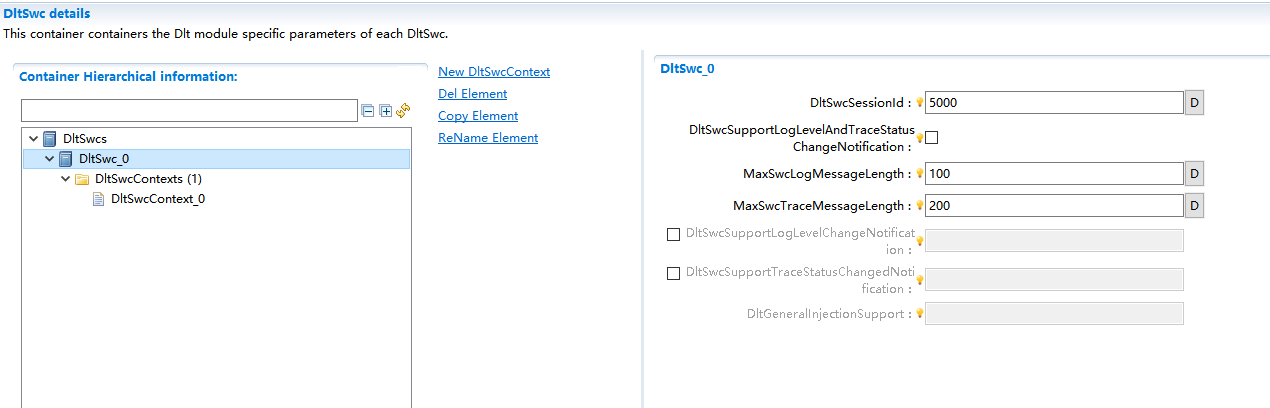1270x408 pixels.
Task: Select DltSwcContext_0 in the tree
Action: click(x=158, y=199)
